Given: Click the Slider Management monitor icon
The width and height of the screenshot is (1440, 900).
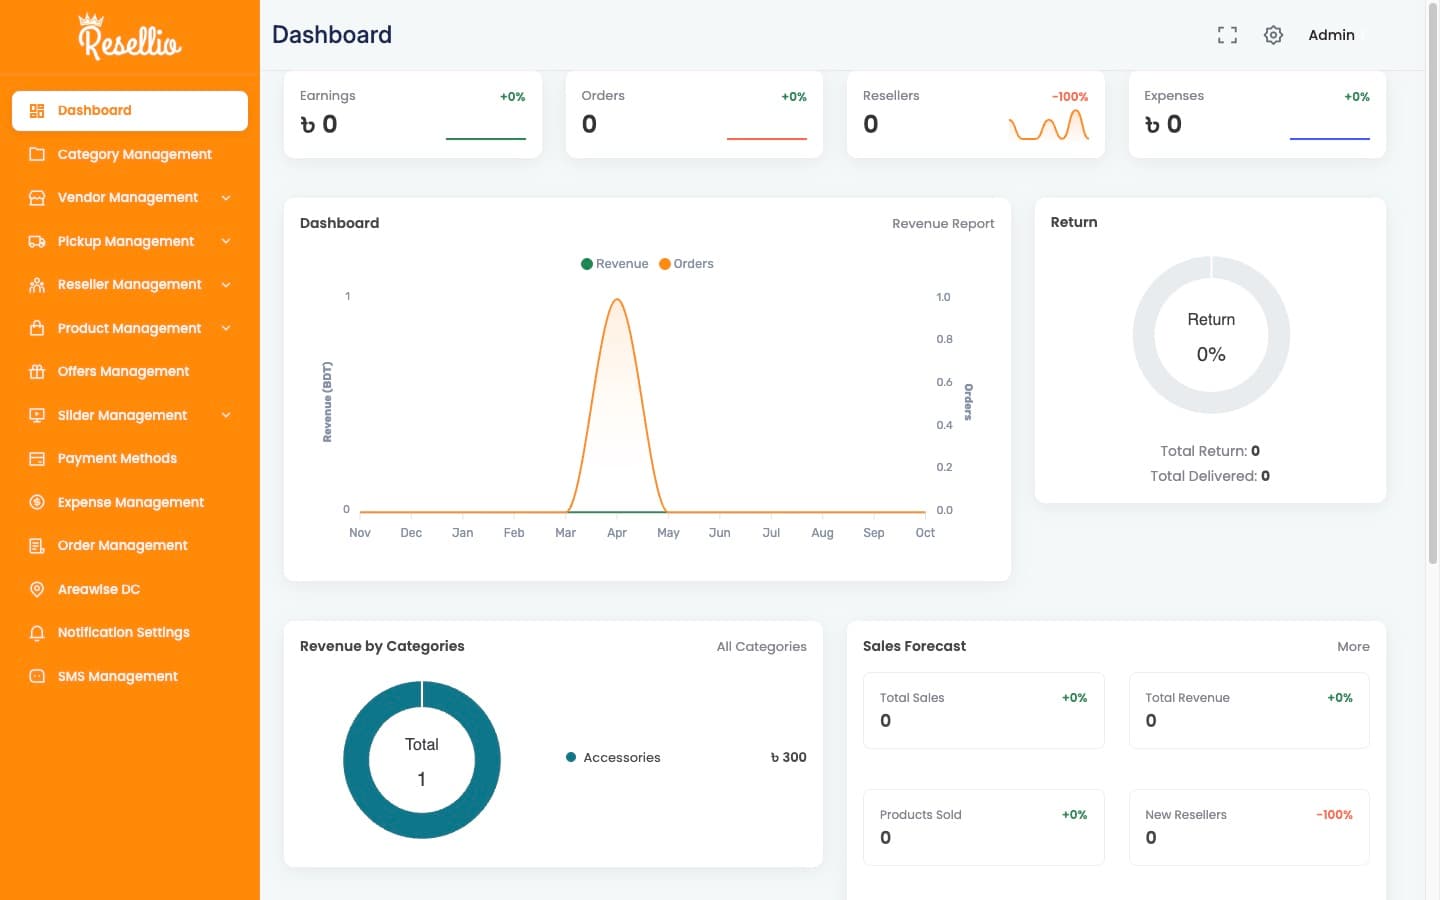Looking at the screenshot, I should coord(37,415).
